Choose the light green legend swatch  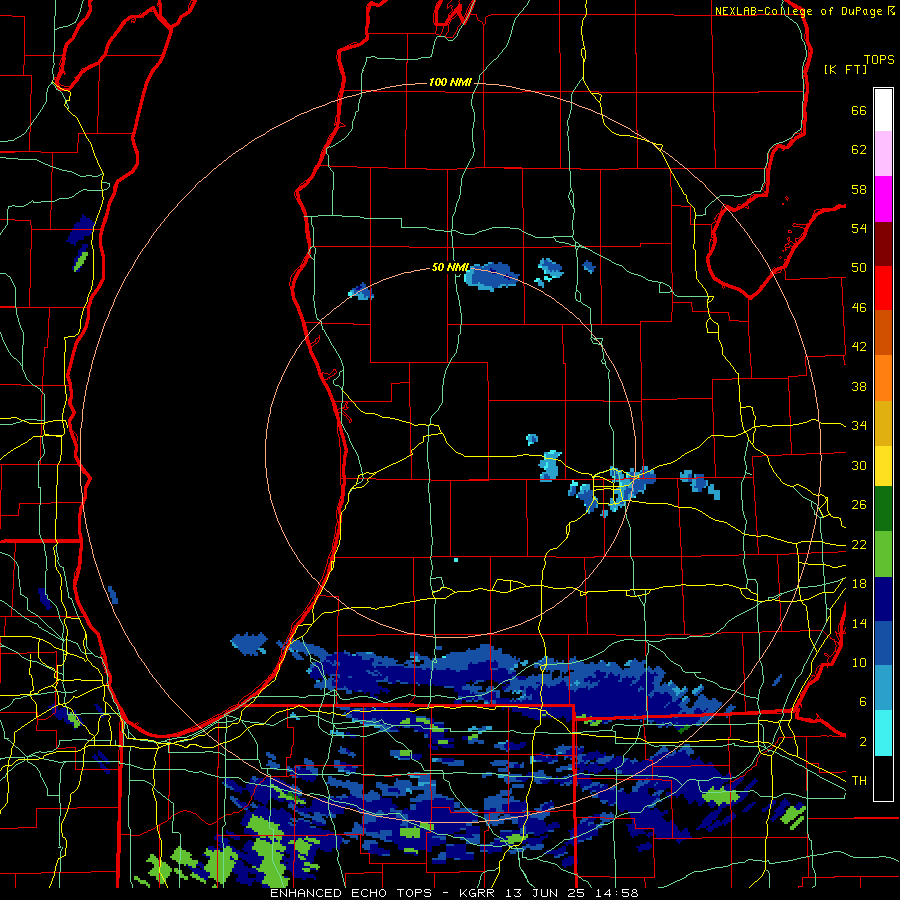point(883,554)
